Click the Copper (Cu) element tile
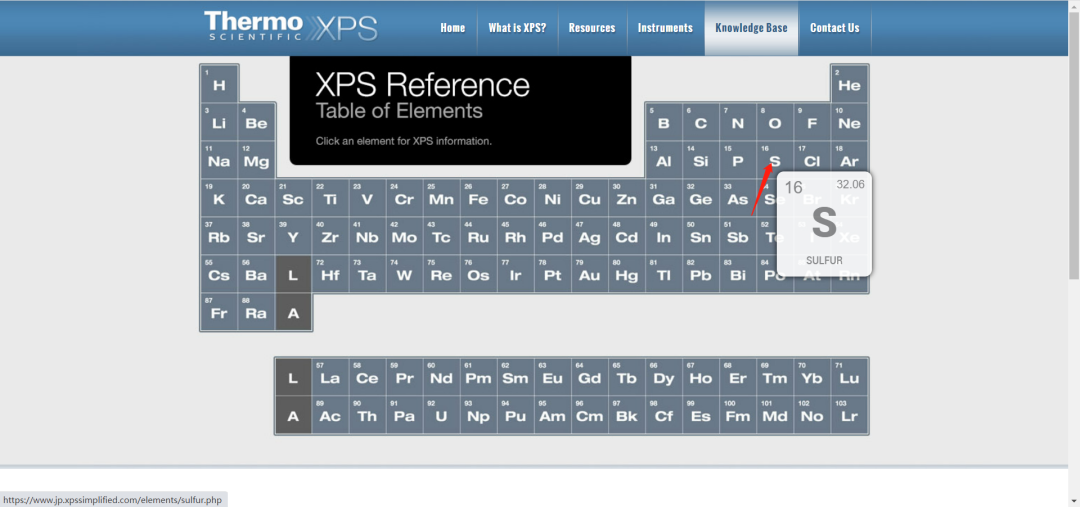1080x507 pixels. click(x=589, y=198)
